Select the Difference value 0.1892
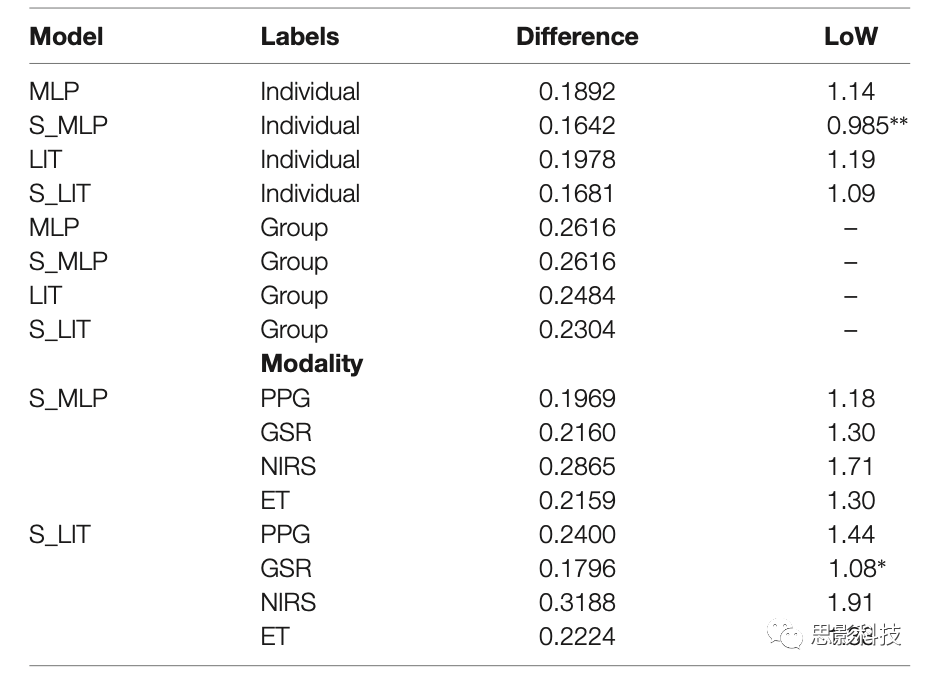The height and width of the screenshot is (676, 932). [x=577, y=92]
